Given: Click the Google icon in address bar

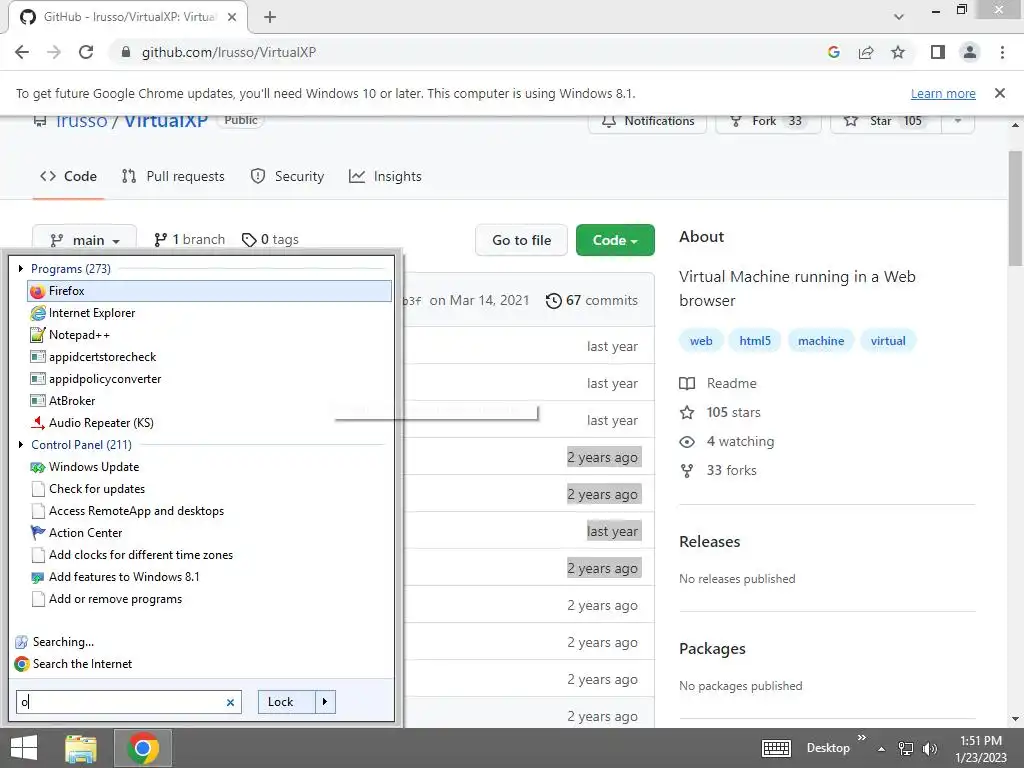Looking at the screenshot, I should coord(833,52).
